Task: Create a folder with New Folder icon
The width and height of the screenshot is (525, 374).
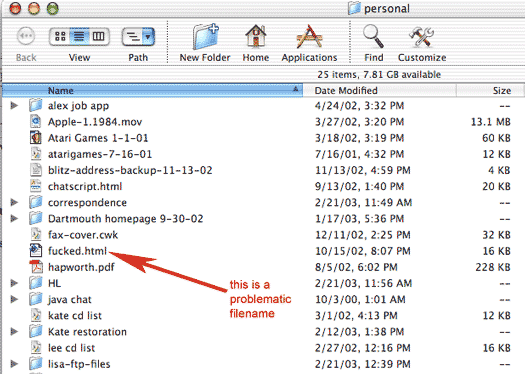Action: 205,36
